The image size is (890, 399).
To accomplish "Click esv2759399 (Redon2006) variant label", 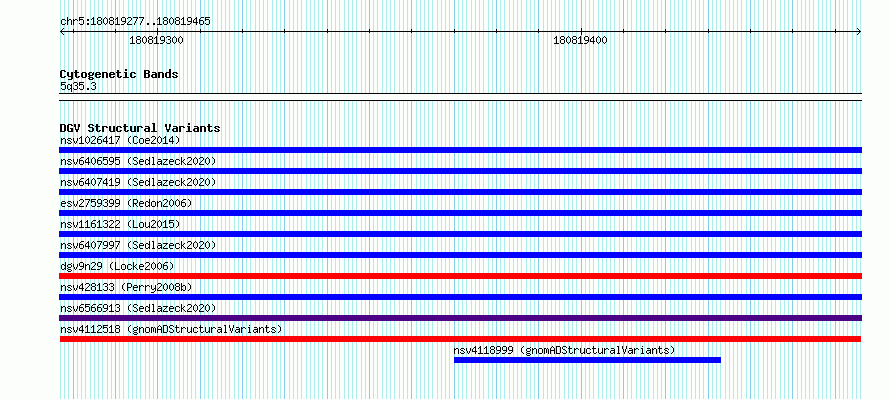I will click(x=126, y=203).
